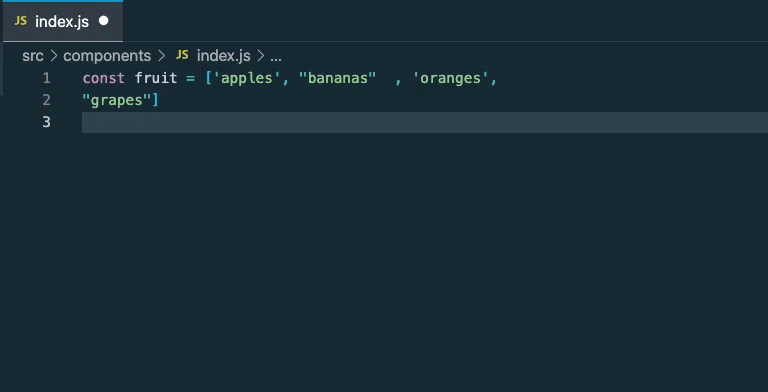The width and height of the screenshot is (768, 392).
Task: Click the chevron after src breadcrumb
Action: (x=54, y=56)
